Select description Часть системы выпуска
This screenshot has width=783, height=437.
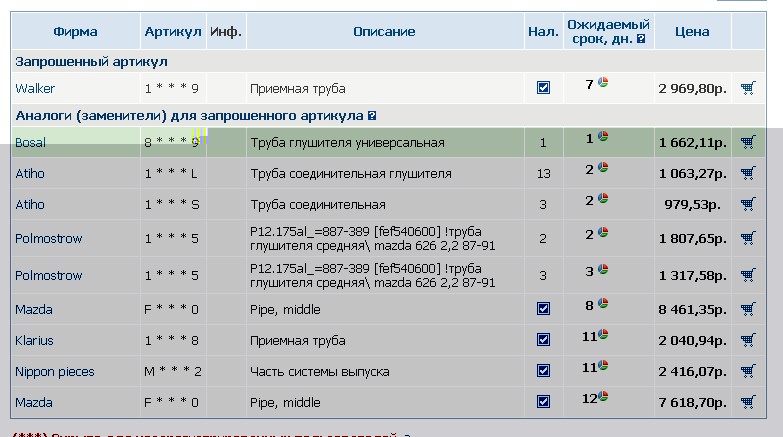320,372
